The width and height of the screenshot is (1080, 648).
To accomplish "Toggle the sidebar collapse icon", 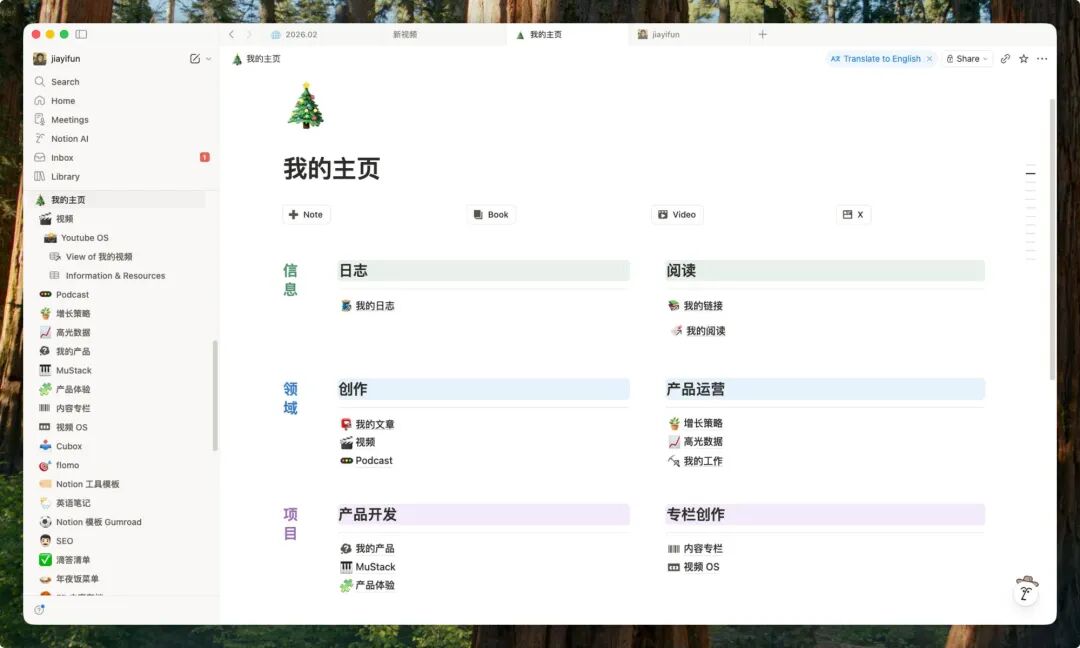I will [x=81, y=34].
